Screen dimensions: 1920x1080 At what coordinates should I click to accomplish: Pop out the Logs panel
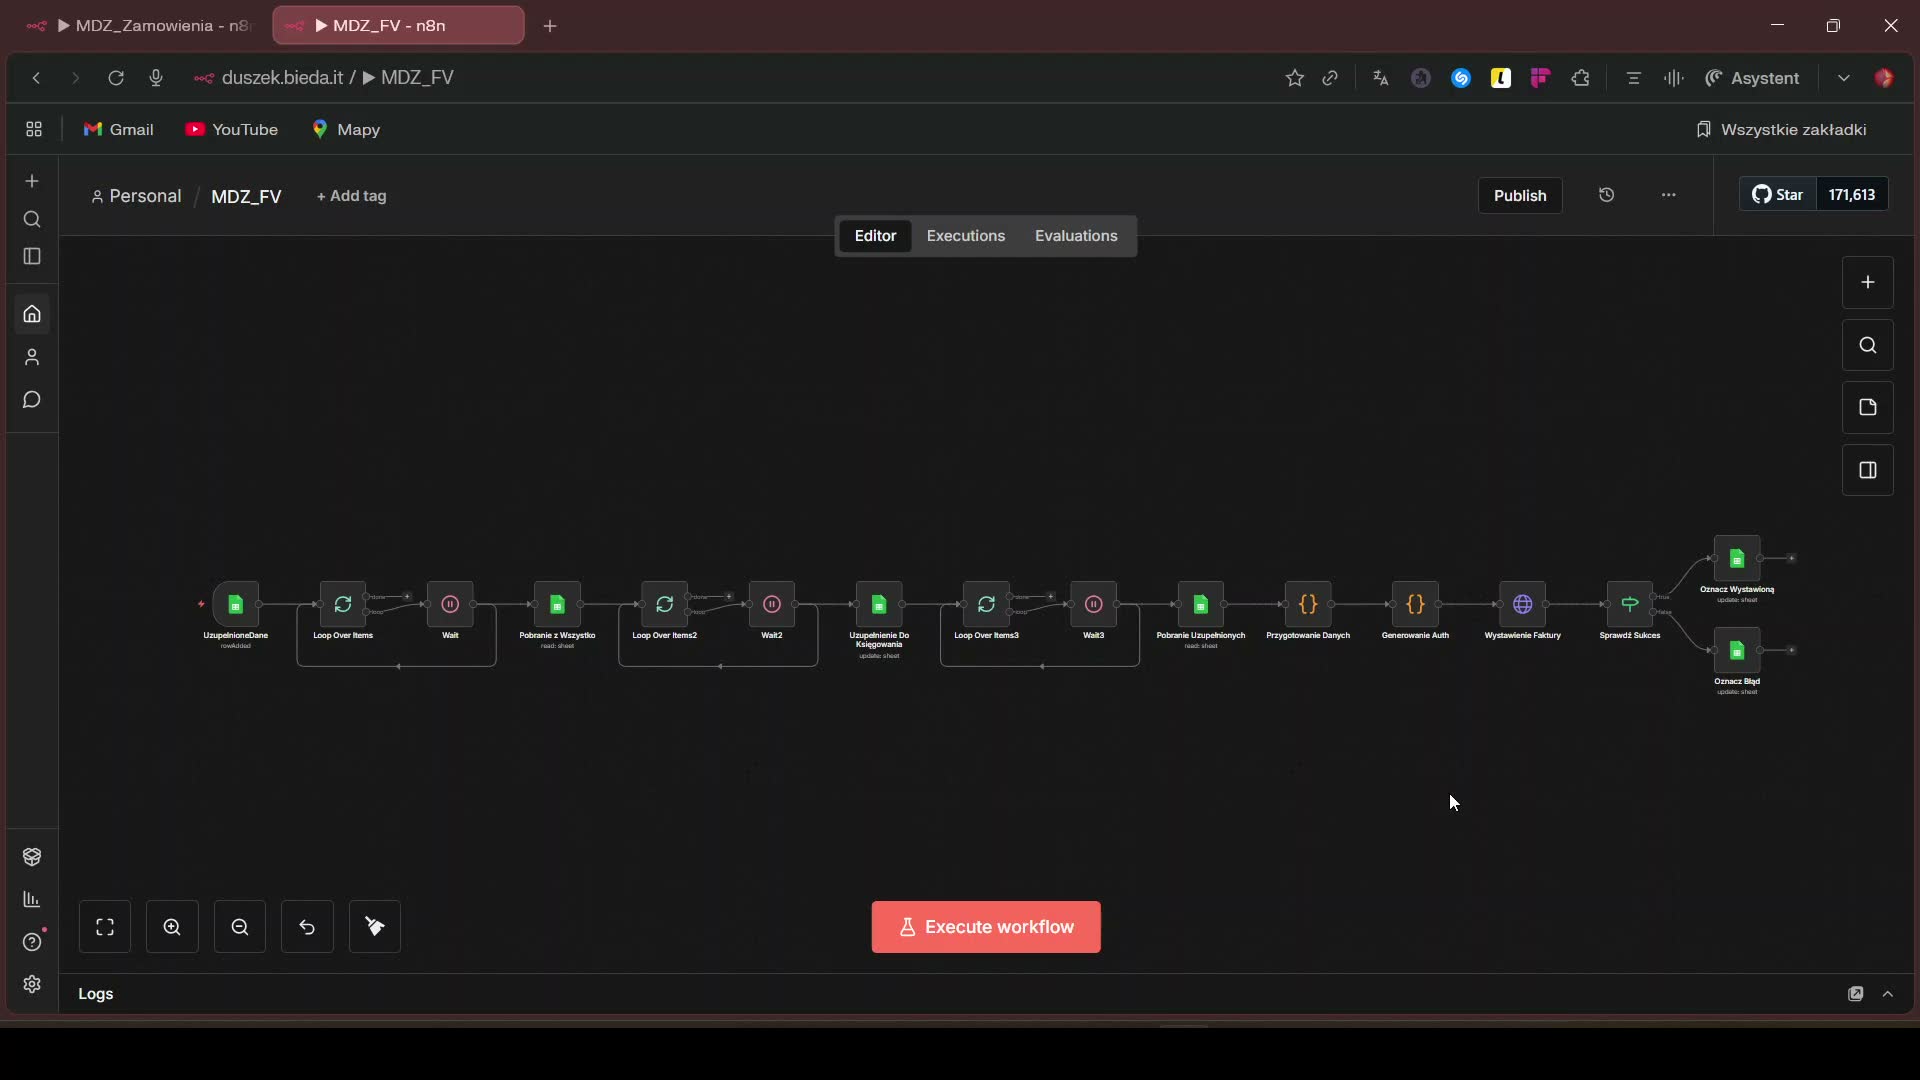[x=1855, y=994]
